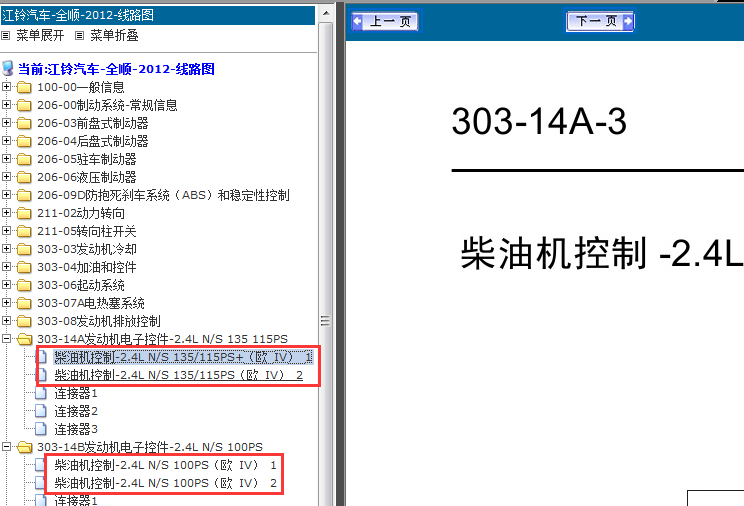Viewport: 744px width, 506px height.
Task: Click the icon beside 菜单折叠
Action: pyautogui.click(x=80, y=36)
